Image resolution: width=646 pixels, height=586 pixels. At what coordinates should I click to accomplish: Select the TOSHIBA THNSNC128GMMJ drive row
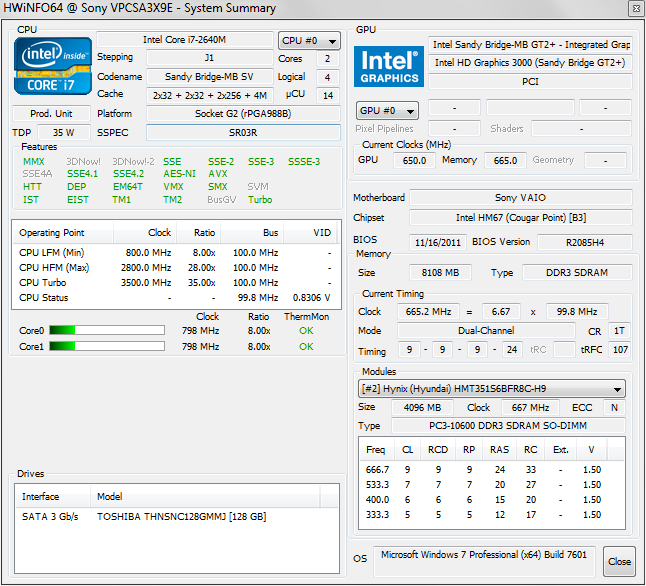(x=177, y=516)
